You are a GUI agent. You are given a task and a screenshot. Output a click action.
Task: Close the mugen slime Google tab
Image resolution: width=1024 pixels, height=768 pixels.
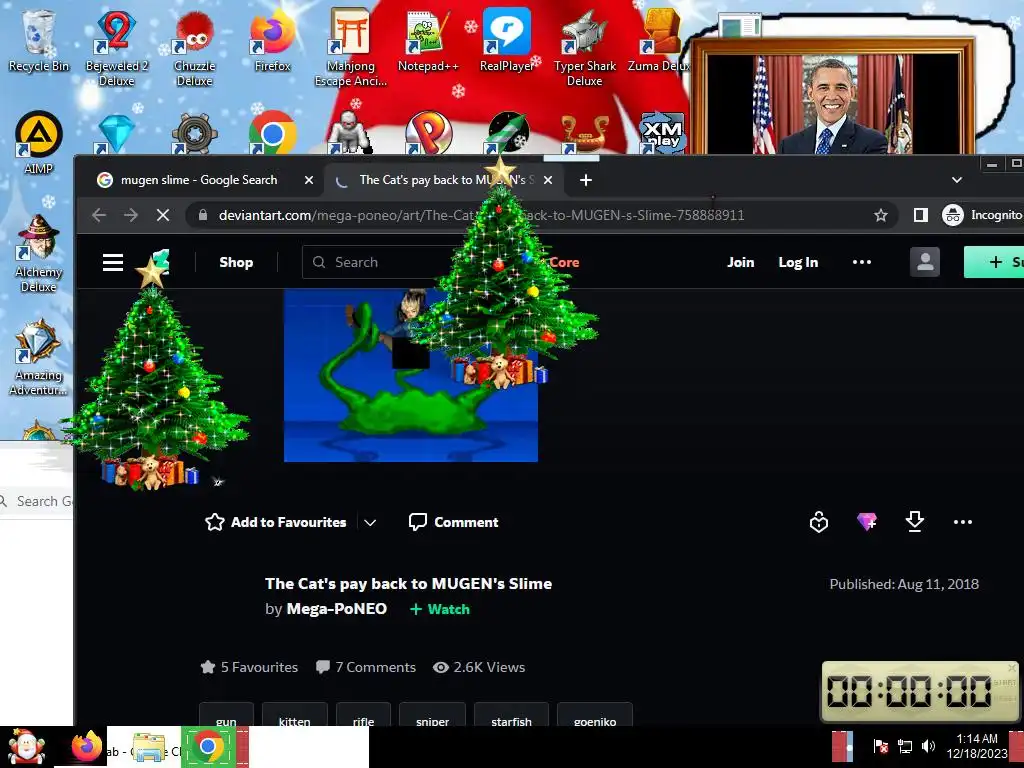click(309, 180)
